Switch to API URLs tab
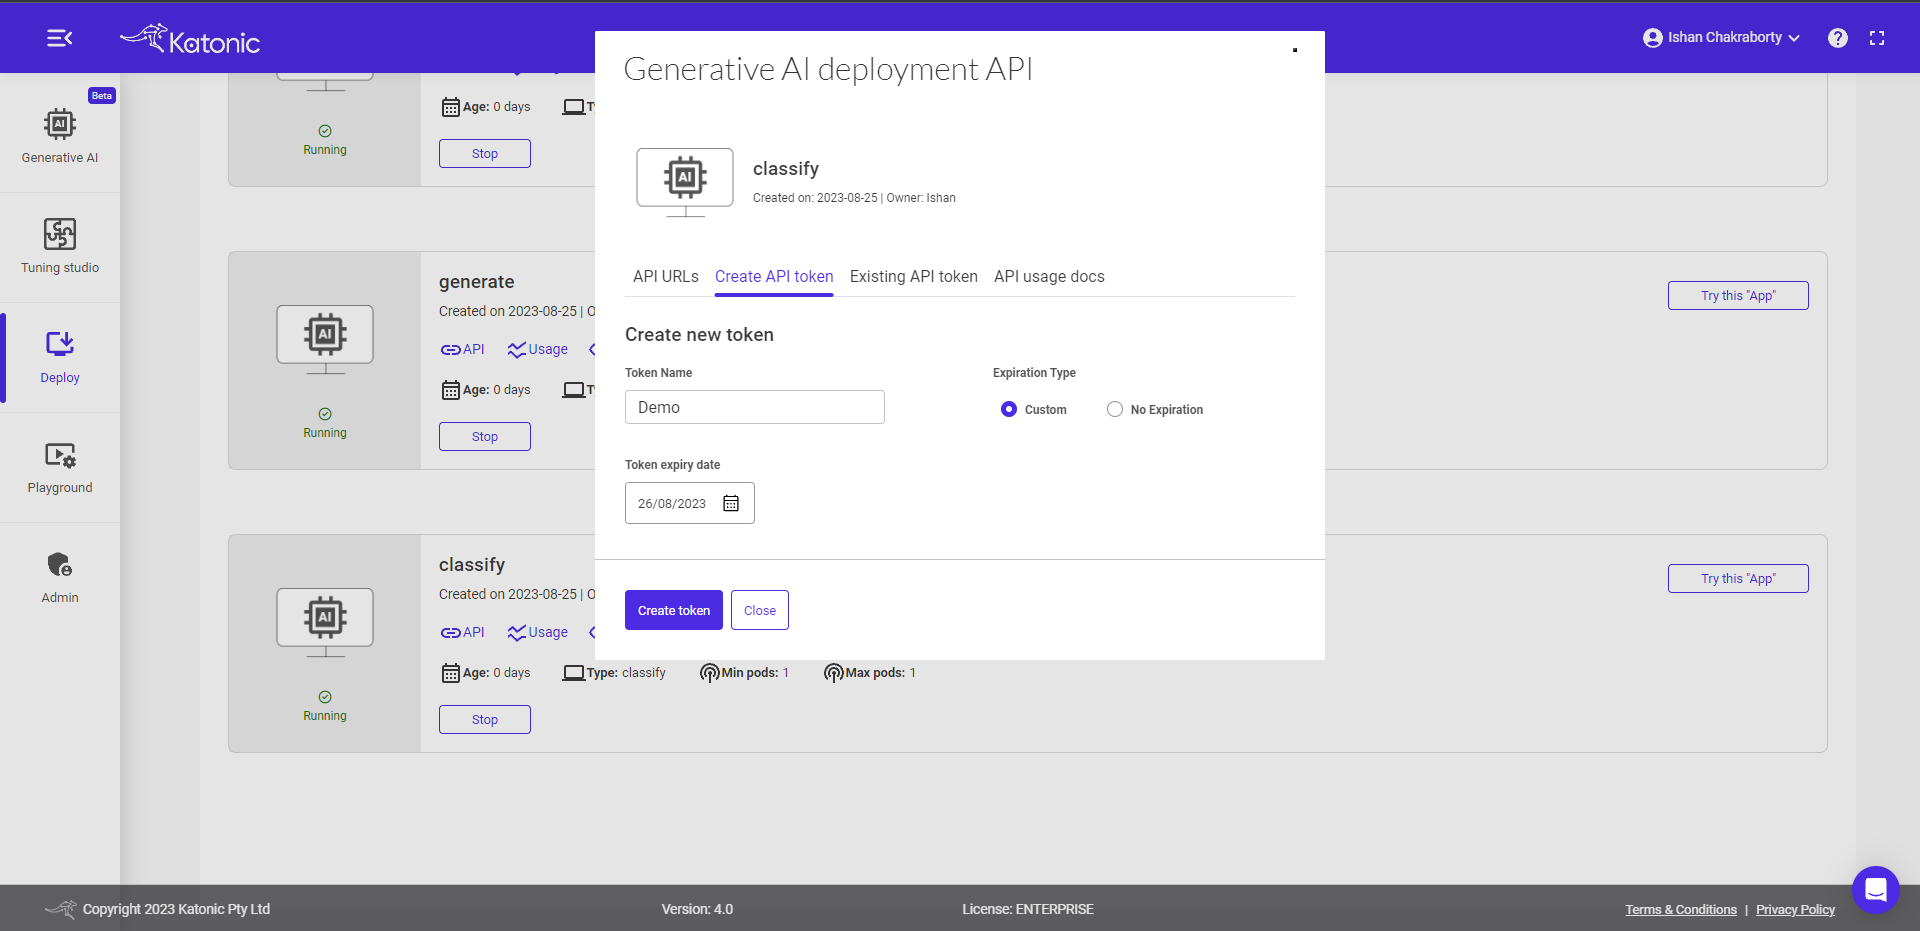The height and width of the screenshot is (931, 1920). (x=666, y=277)
